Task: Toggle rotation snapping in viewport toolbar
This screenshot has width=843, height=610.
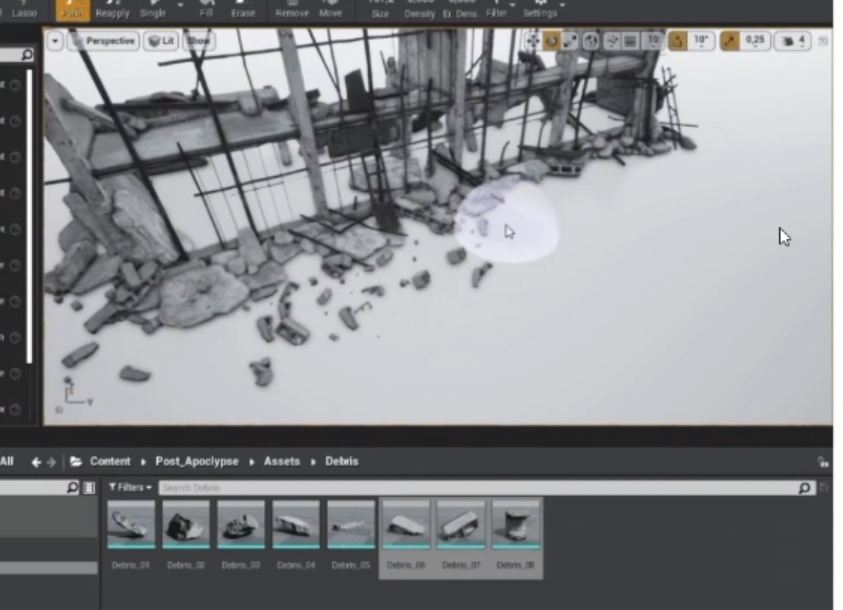Action: [x=677, y=41]
